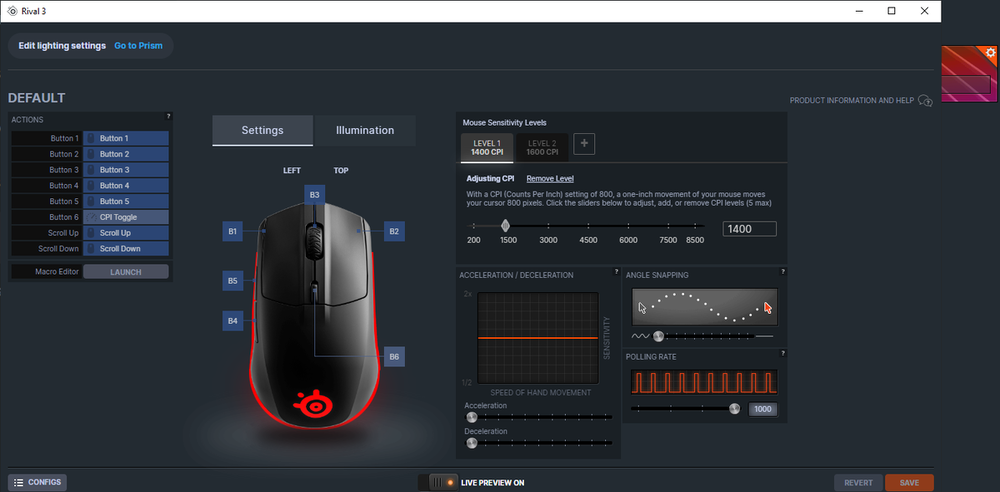Viewport: 1000px width, 492px height.
Task: Click the 'Adjusting CPI' label
Action: pos(490,179)
